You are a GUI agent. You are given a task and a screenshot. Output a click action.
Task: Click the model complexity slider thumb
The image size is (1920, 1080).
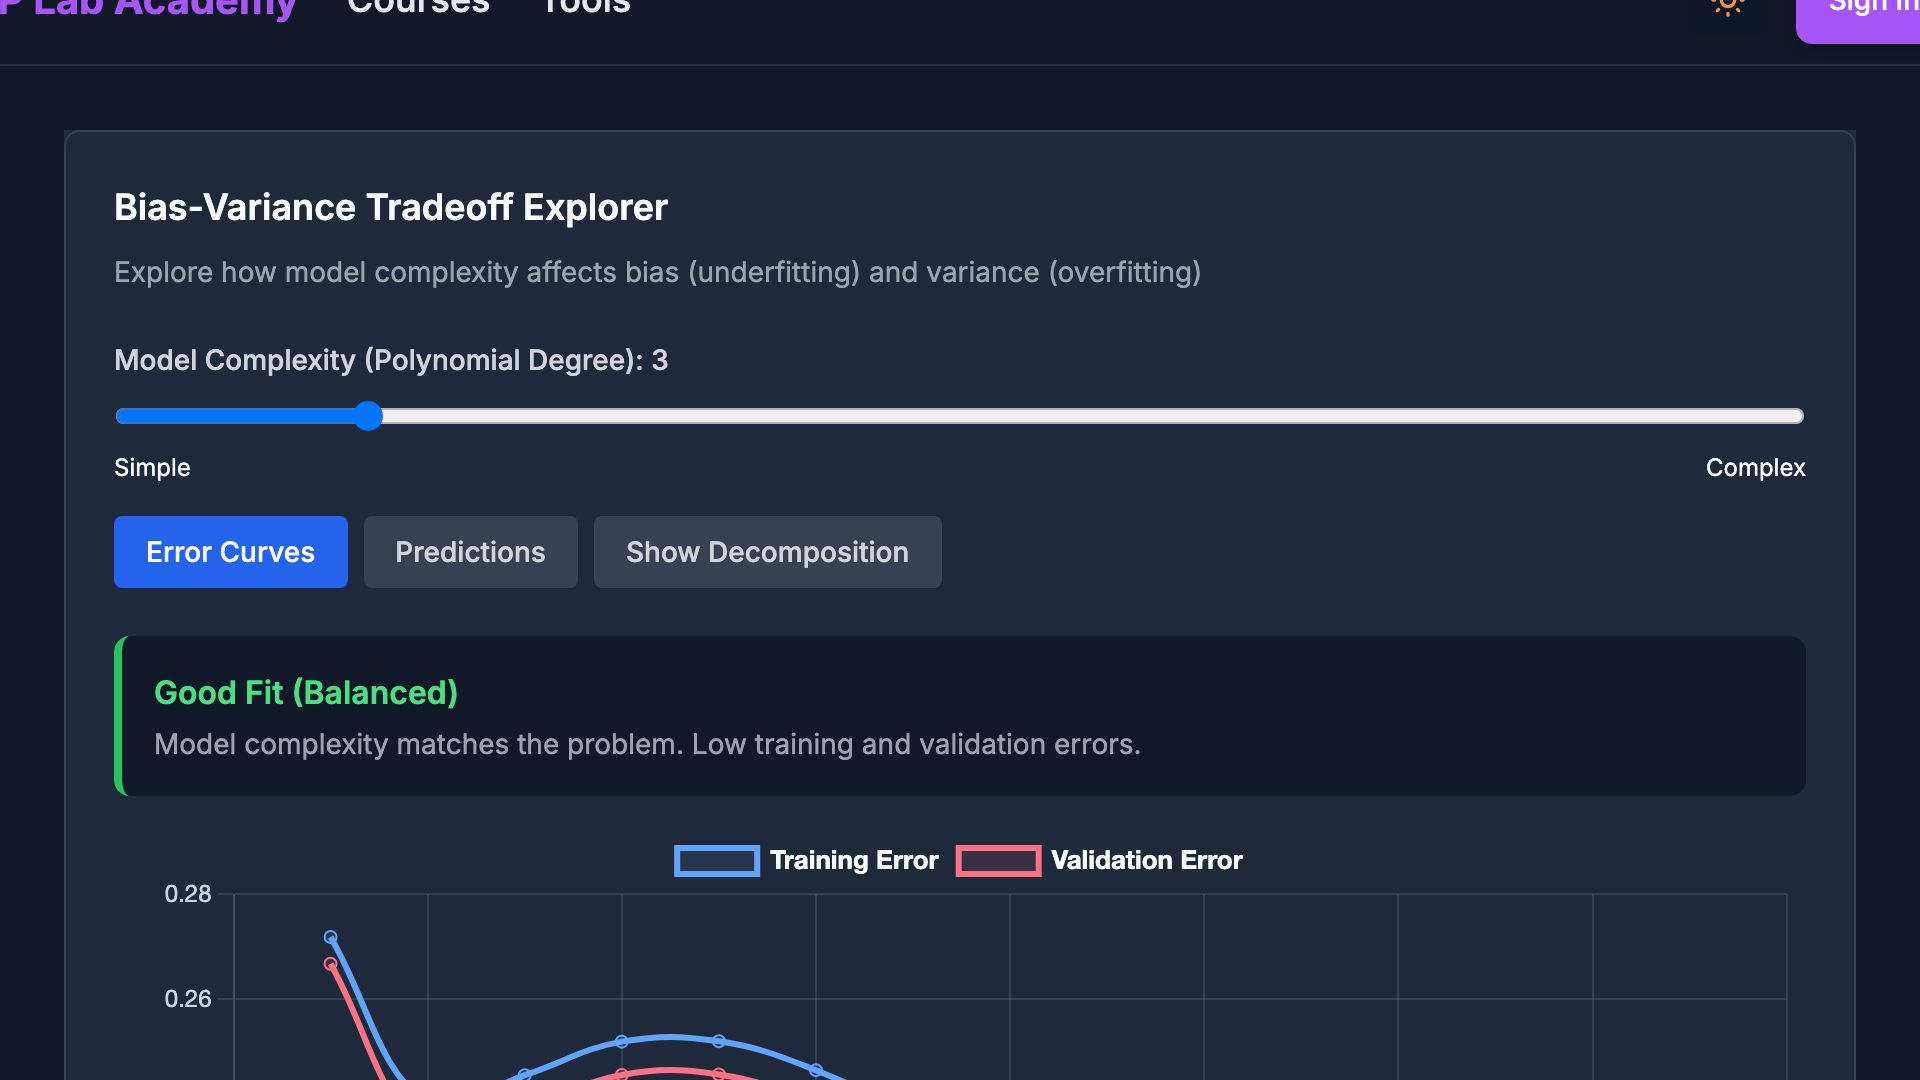click(368, 416)
